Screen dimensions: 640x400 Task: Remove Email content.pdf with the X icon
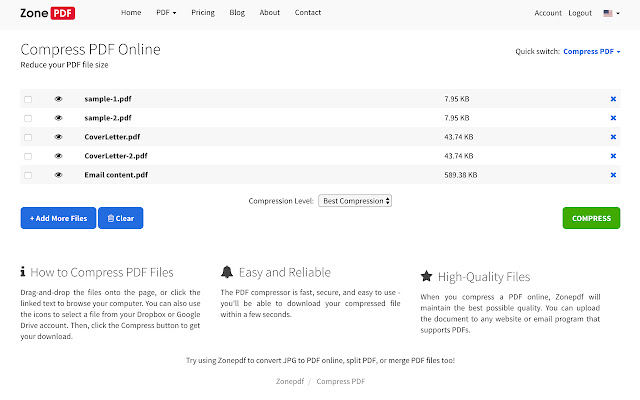click(x=613, y=175)
